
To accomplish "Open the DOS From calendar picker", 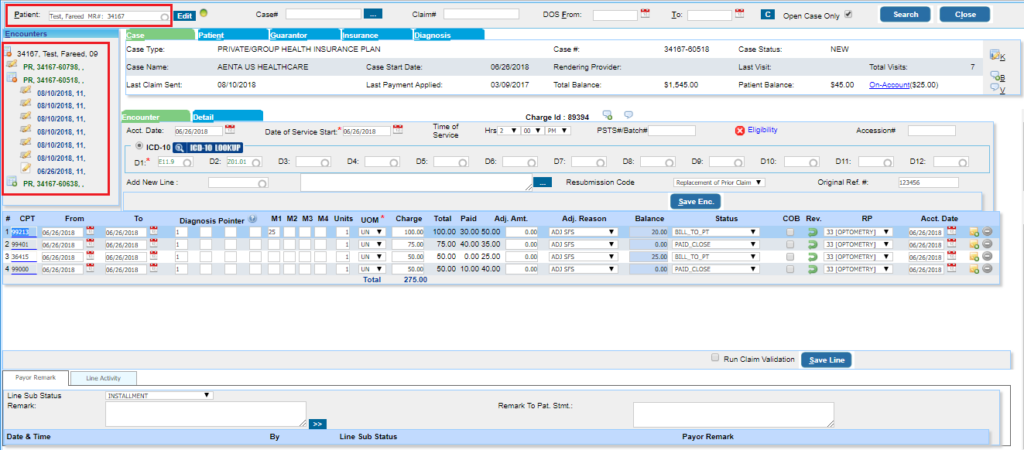I will pos(645,15).
